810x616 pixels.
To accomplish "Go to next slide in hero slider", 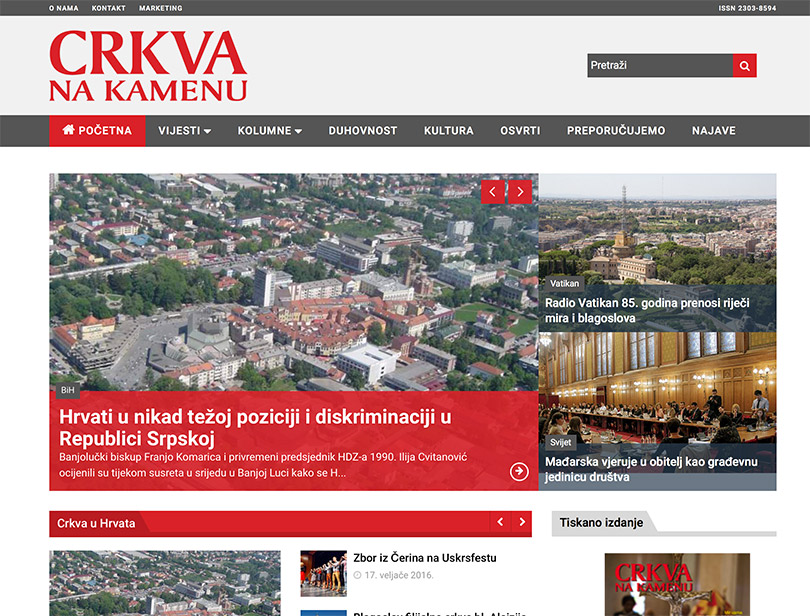I will [520, 192].
